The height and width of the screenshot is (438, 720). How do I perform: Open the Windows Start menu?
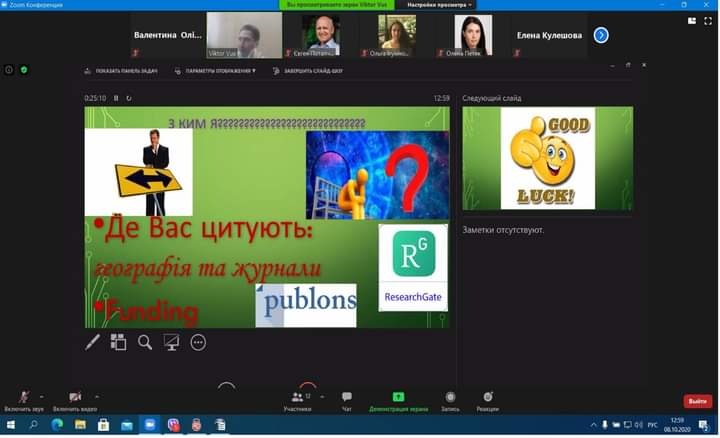[x=10, y=425]
